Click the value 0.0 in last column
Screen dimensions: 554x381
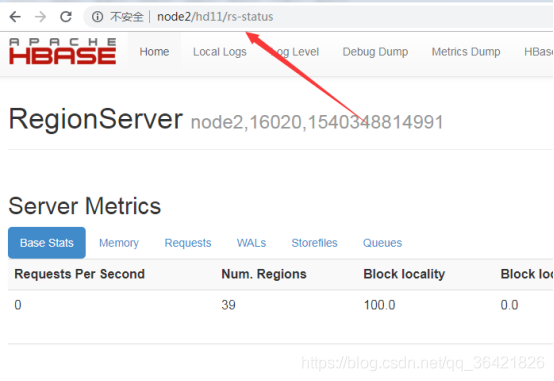pos(509,305)
